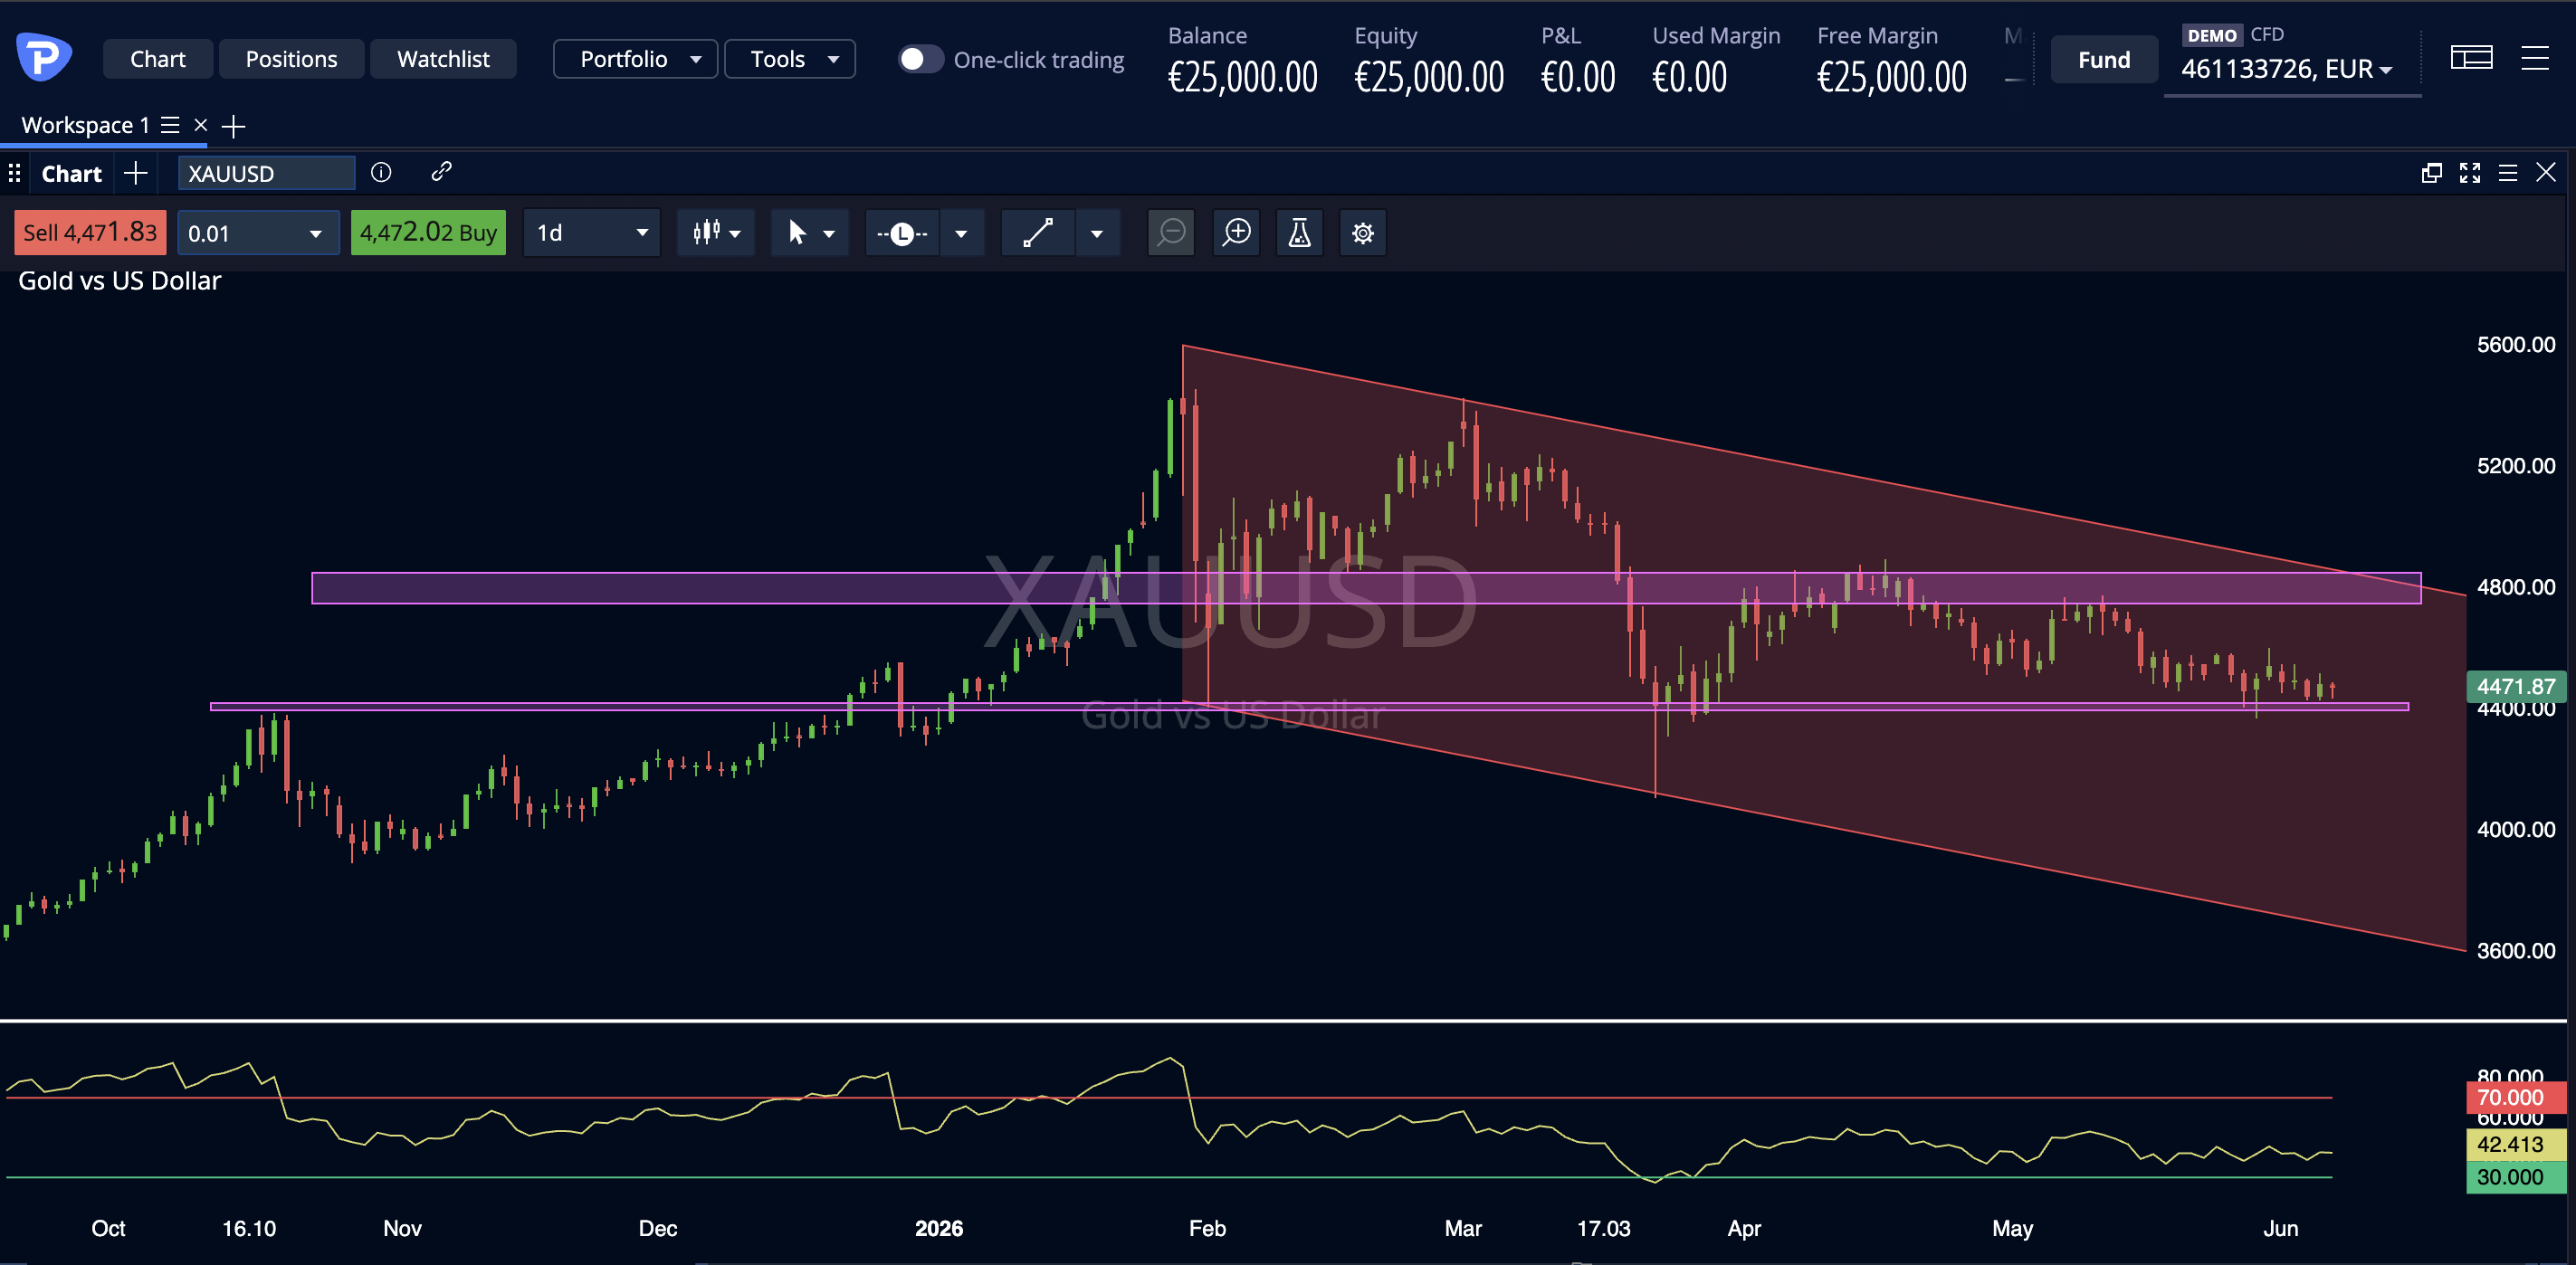Image resolution: width=2576 pixels, height=1265 pixels.
Task: Open the Positions tab
Action: click(291, 59)
